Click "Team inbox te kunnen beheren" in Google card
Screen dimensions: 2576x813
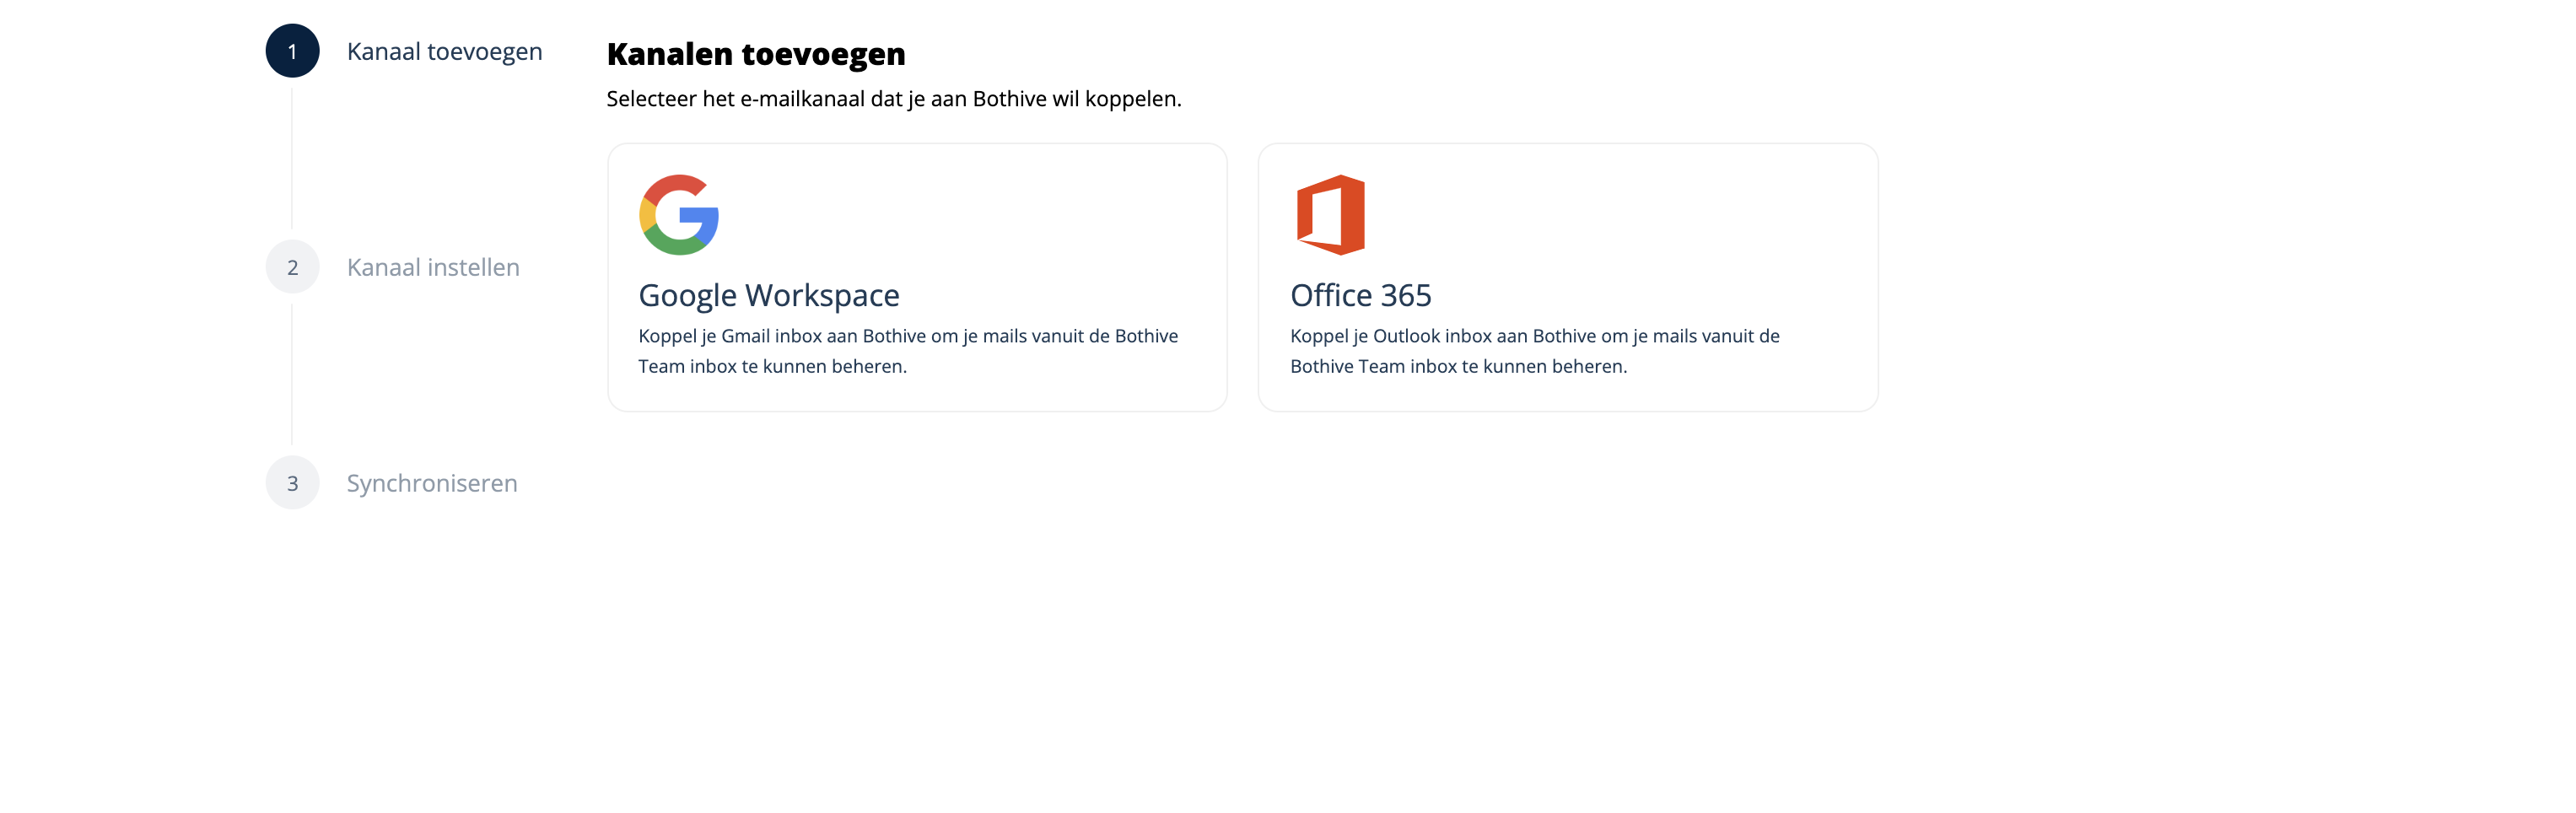[x=772, y=366]
